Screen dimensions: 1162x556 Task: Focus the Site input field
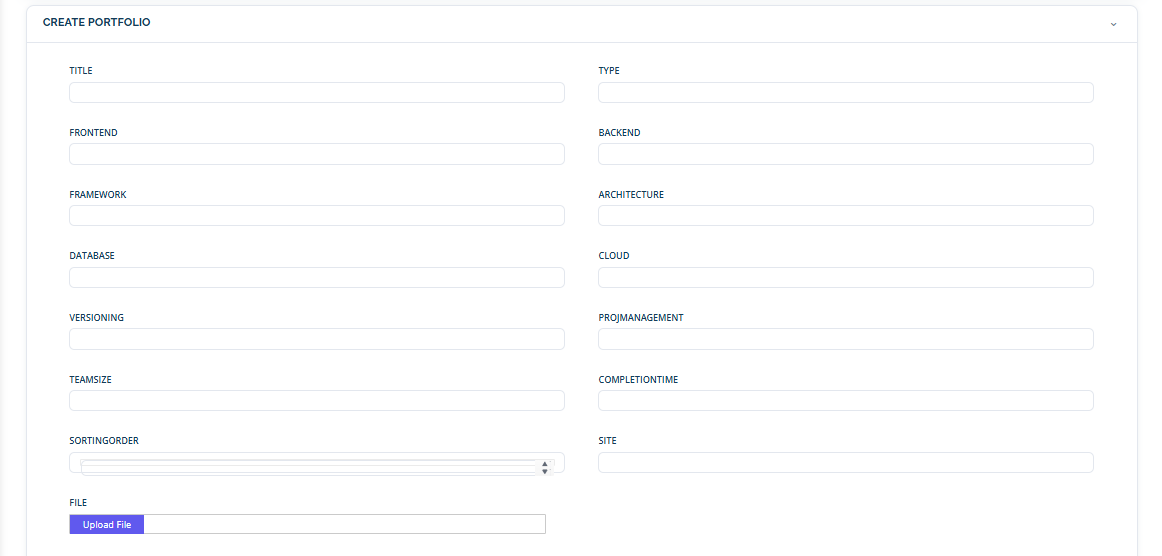[846, 463]
